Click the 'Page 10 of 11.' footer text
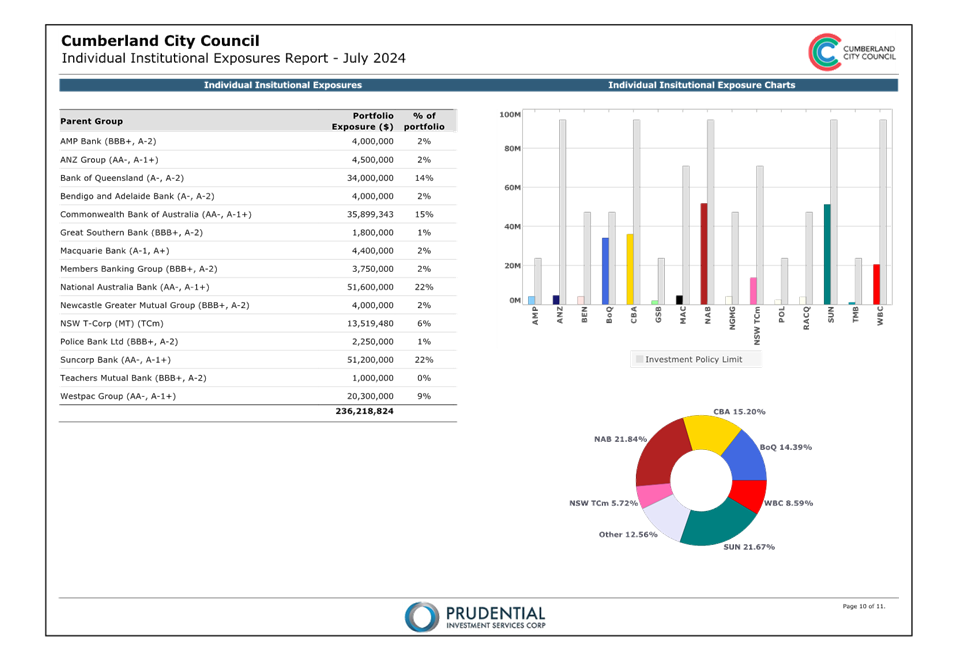The image size is (957, 660). pyautogui.click(x=864, y=606)
